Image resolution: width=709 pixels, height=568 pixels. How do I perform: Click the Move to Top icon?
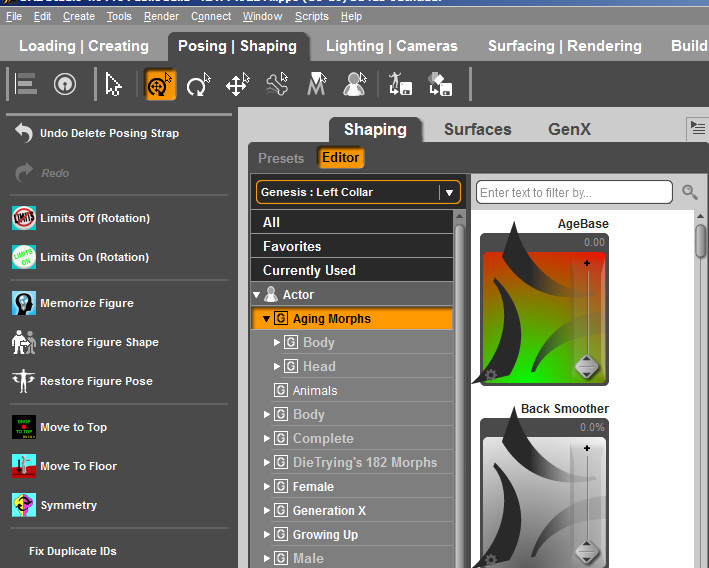coord(24,427)
